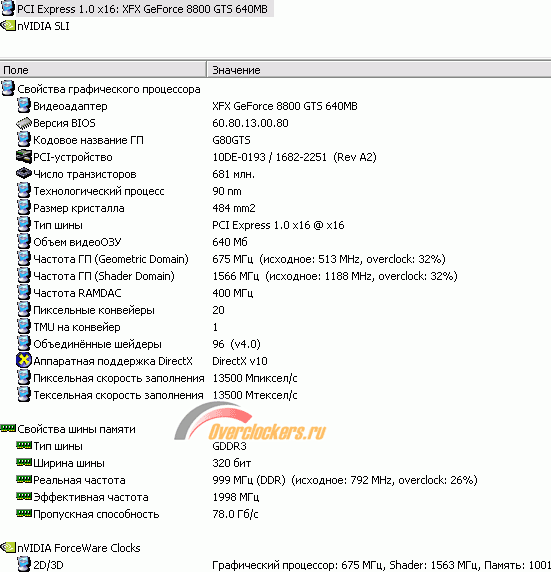
Task: Select the 640 Мб video memory value
Action: tap(230, 242)
